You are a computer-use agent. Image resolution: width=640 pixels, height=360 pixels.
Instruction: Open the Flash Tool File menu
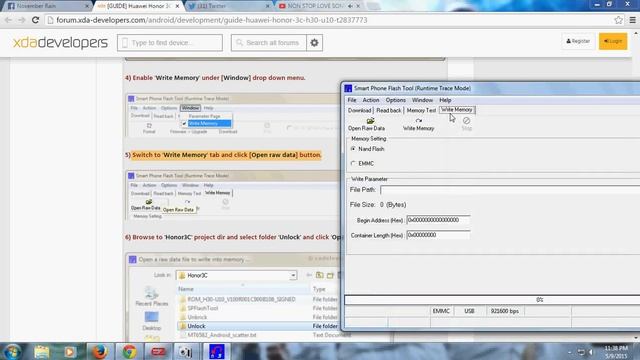click(352, 100)
